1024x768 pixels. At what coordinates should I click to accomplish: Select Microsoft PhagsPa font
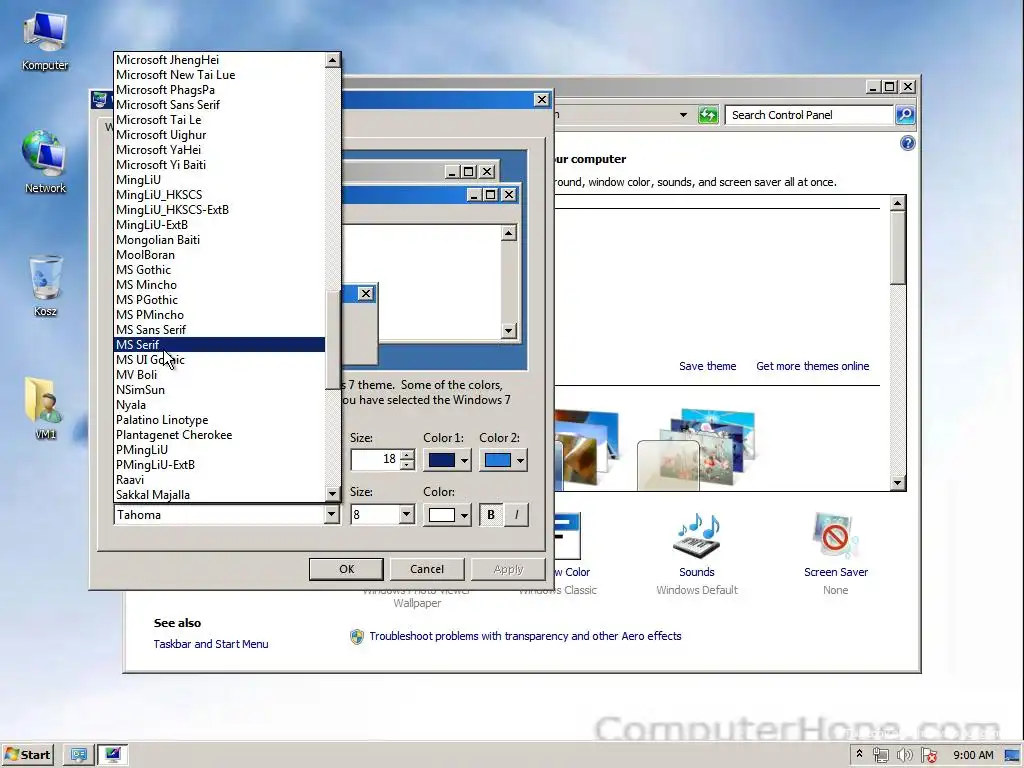pos(219,90)
